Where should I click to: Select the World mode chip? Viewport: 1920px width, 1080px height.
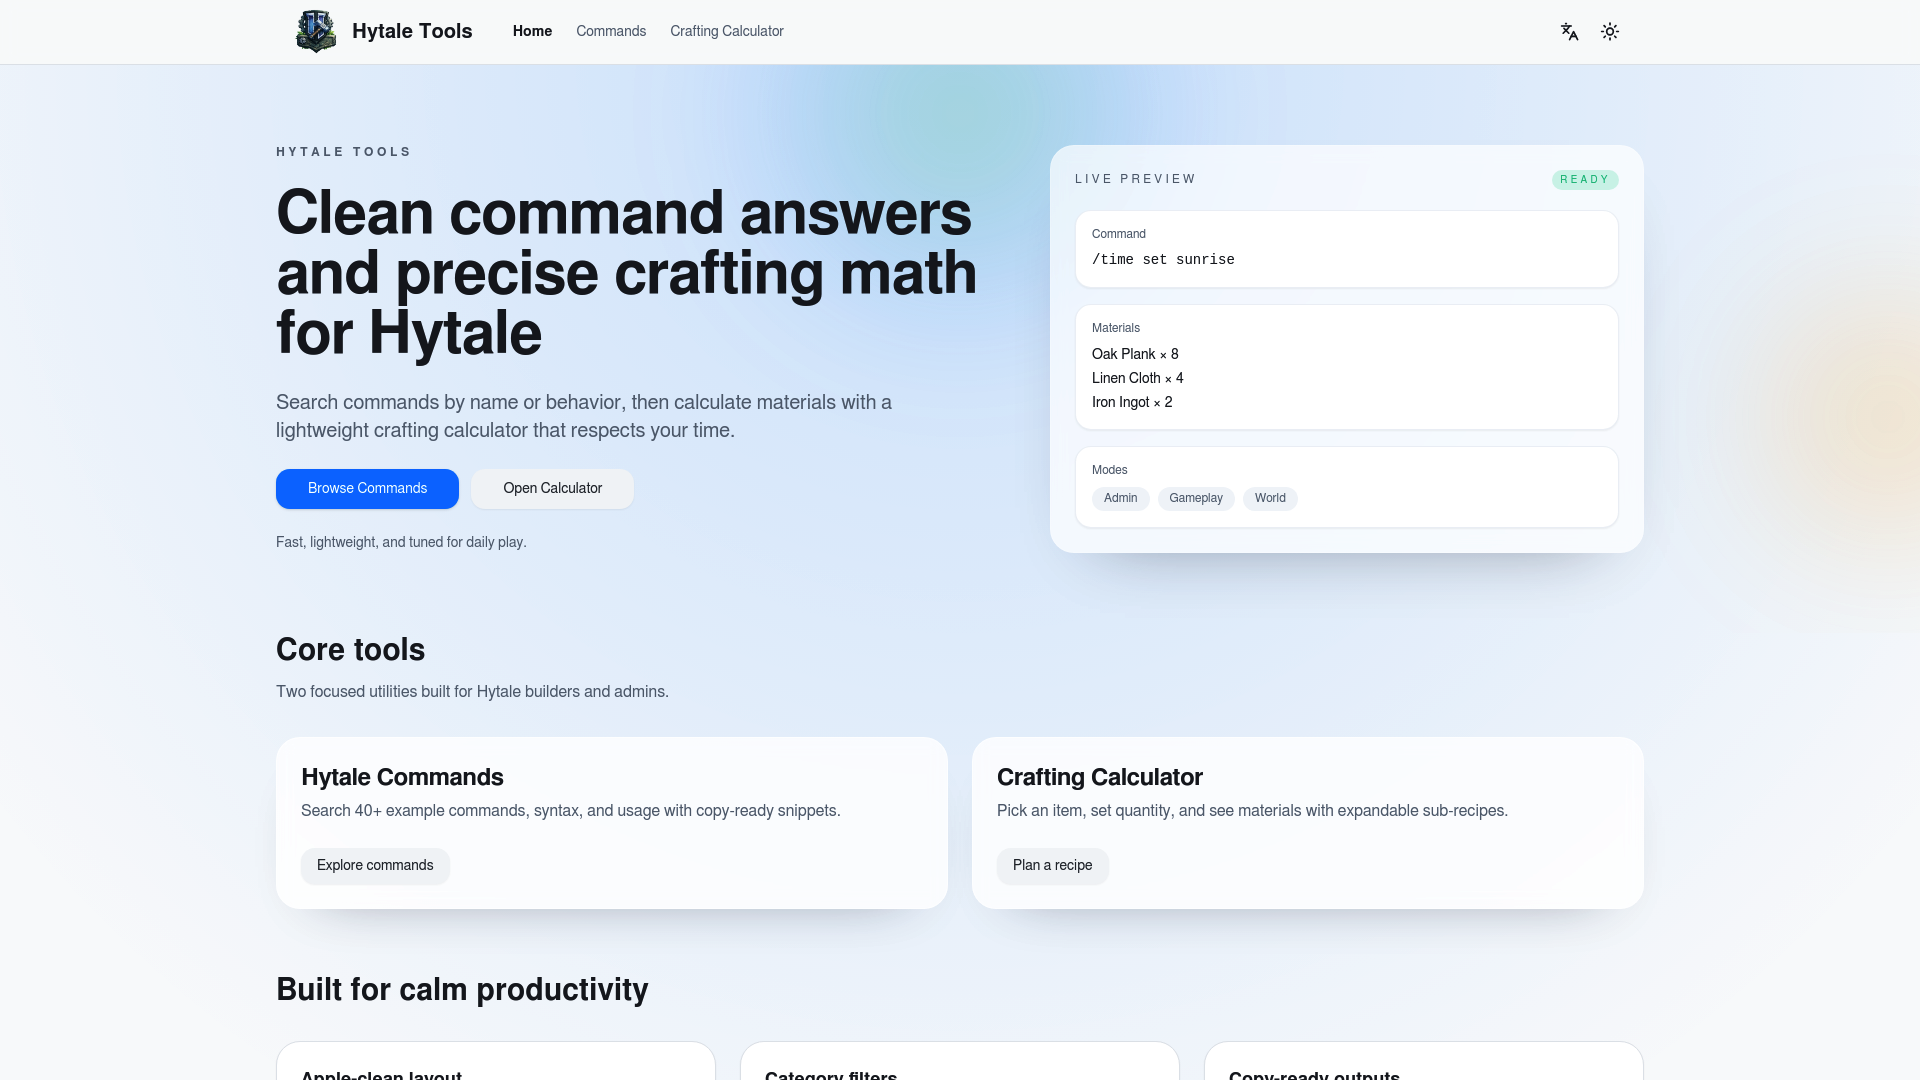point(1270,498)
